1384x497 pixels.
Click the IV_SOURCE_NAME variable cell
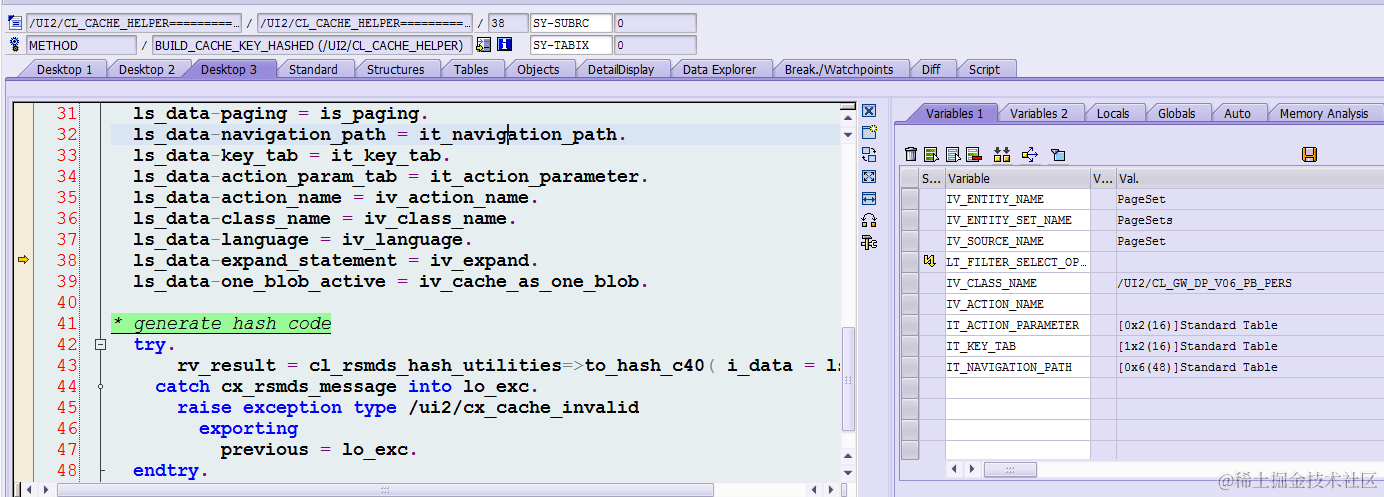pyautogui.click(x=1017, y=241)
